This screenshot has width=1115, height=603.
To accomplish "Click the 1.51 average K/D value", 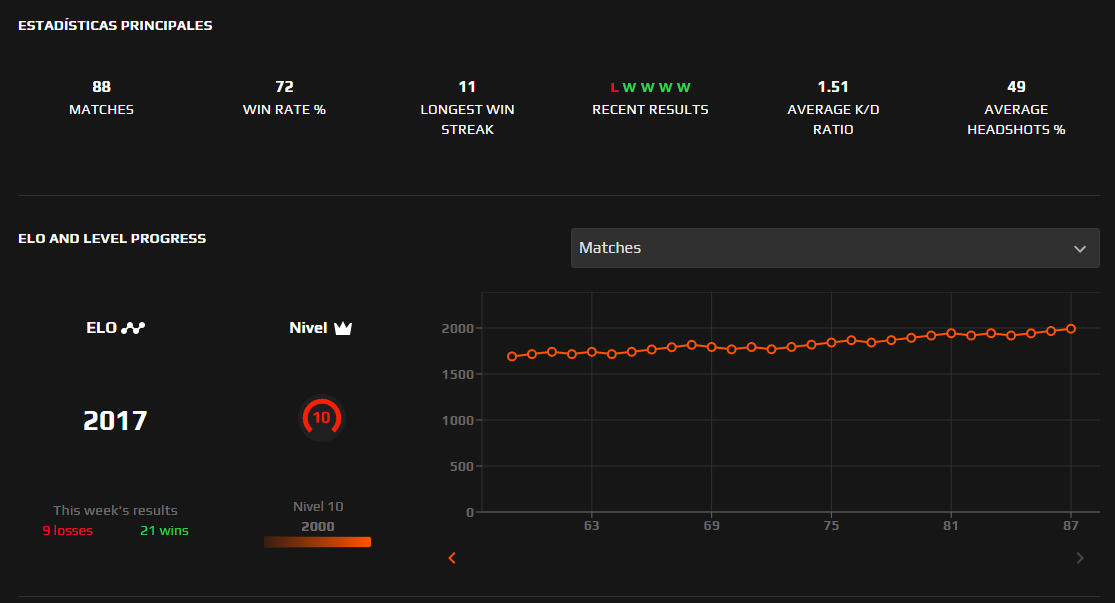I will [833, 87].
